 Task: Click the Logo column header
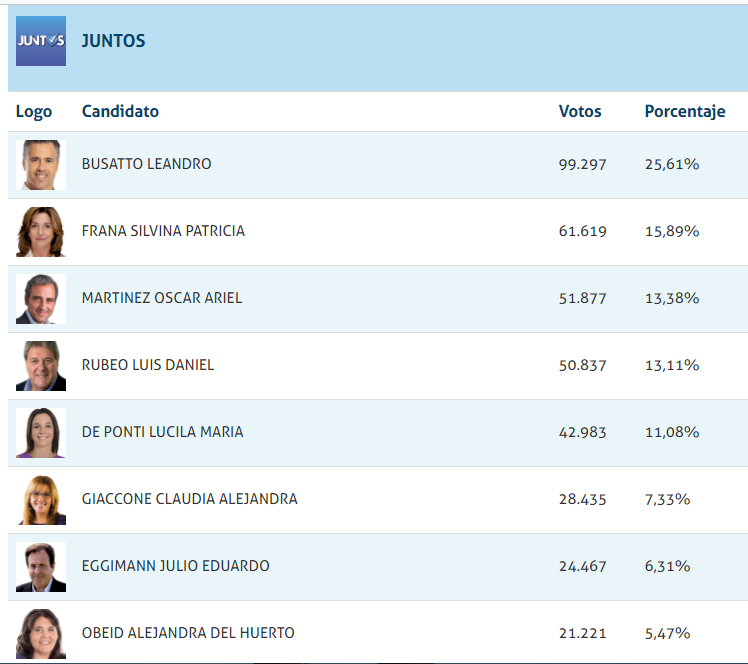point(34,112)
